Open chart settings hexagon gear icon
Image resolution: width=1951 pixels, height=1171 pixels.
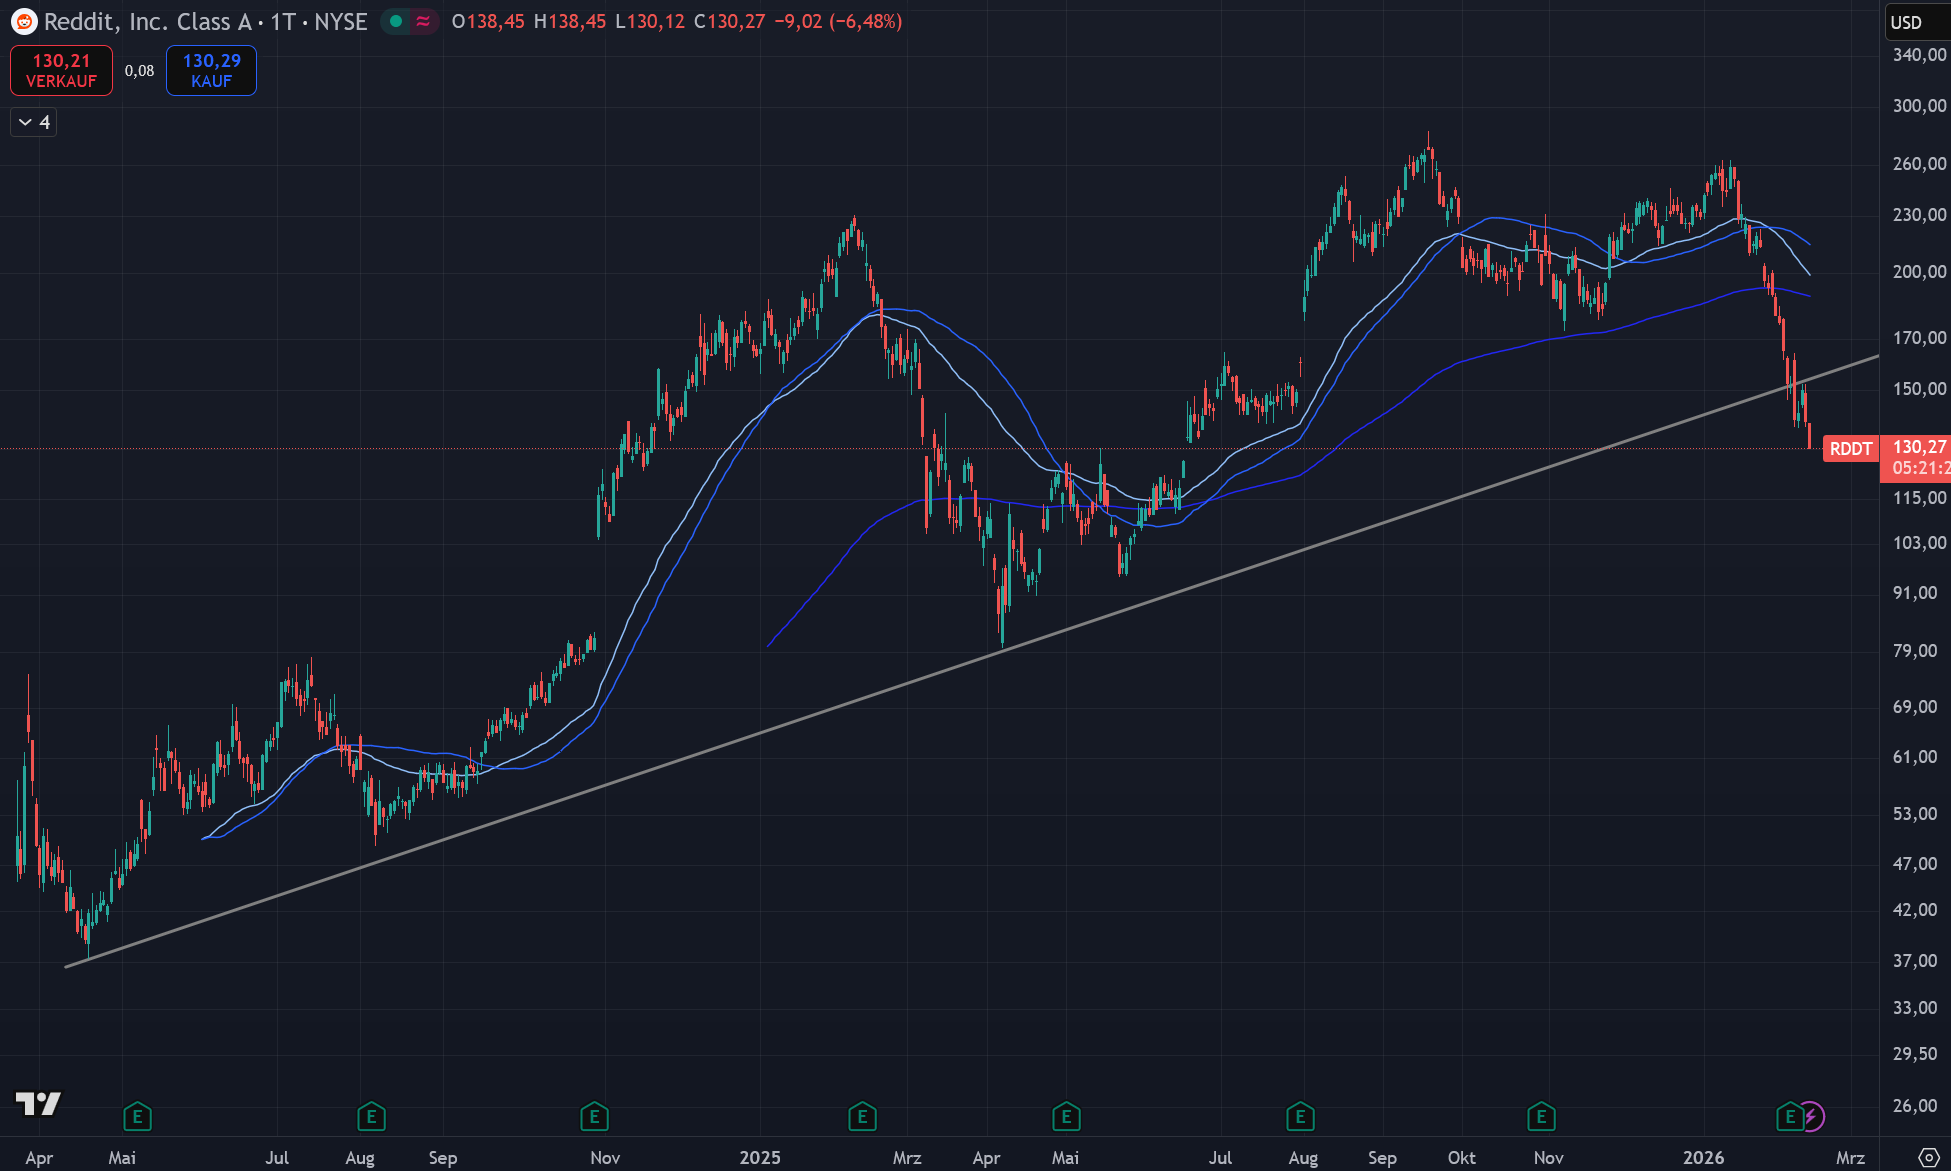tap(1929, 1157)
